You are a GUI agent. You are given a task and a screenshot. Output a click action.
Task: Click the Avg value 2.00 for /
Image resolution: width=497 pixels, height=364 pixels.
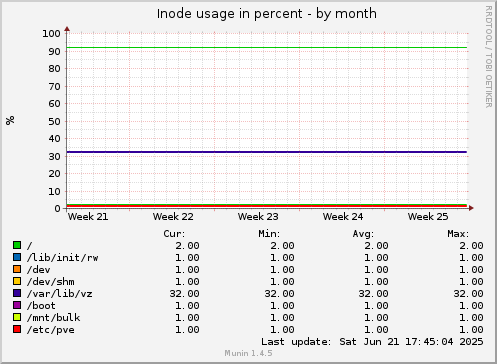click(376, 246)
